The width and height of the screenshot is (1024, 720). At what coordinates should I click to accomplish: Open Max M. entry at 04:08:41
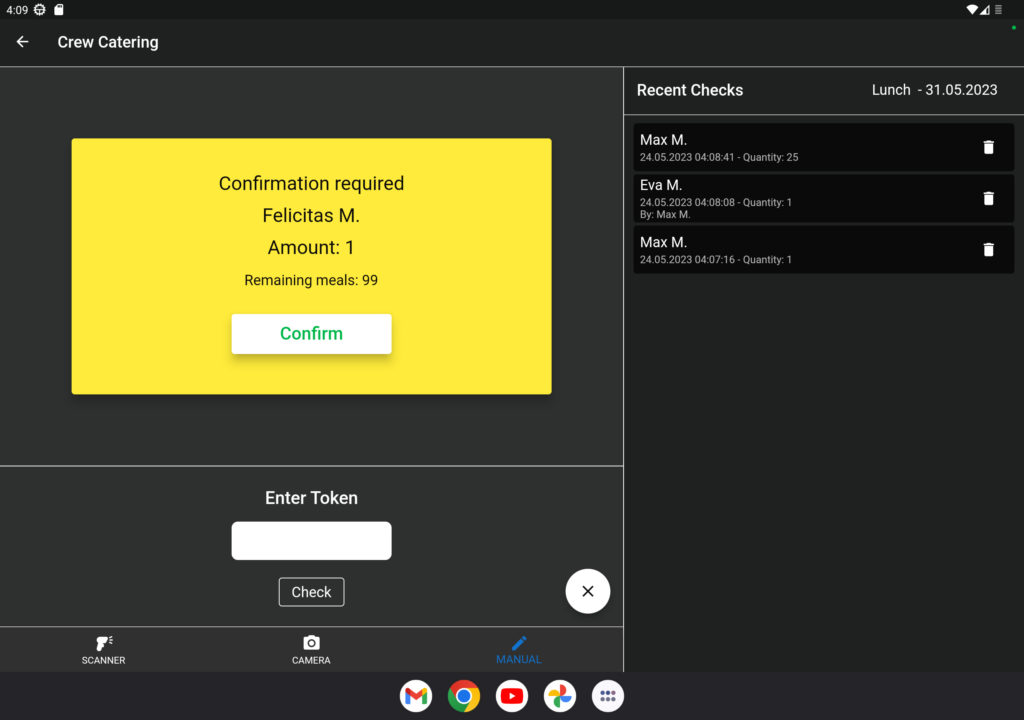(824, 148)
